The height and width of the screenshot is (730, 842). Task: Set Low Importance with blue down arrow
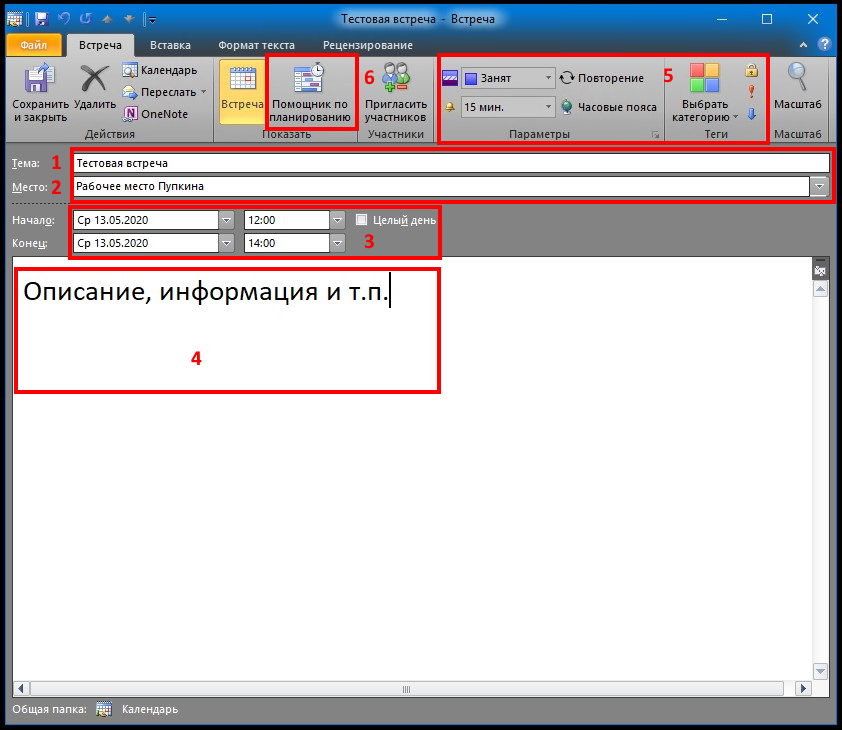coord(751,114)
